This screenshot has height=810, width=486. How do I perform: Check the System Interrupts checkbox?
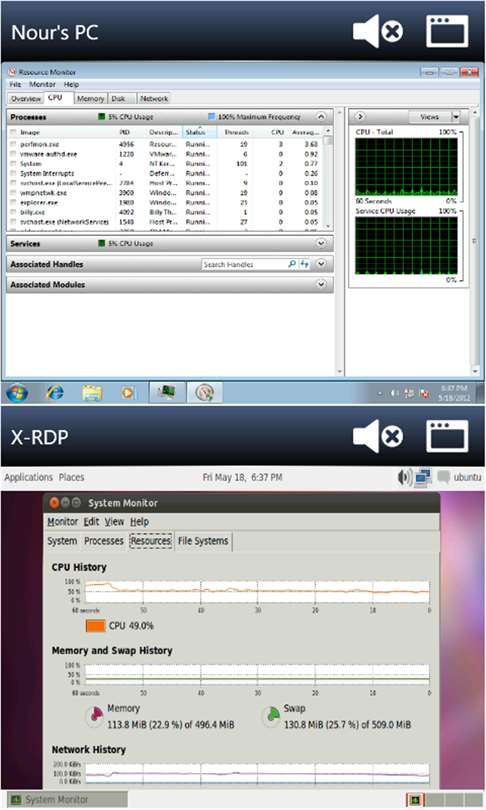(x=12, y=174)
